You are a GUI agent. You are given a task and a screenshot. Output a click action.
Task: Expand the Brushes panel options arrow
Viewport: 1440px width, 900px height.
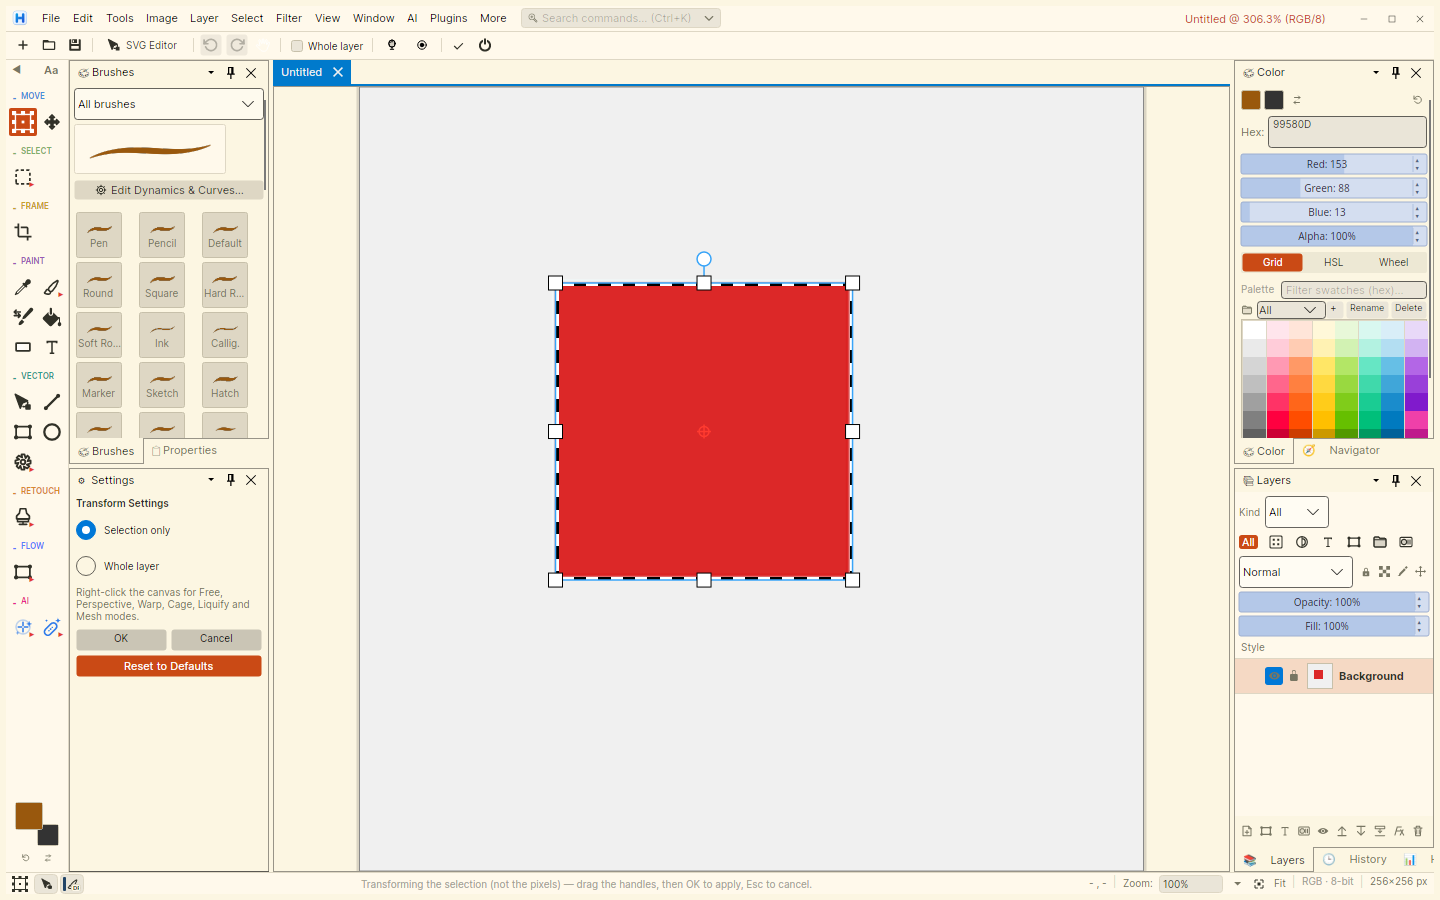click(211, 73)
